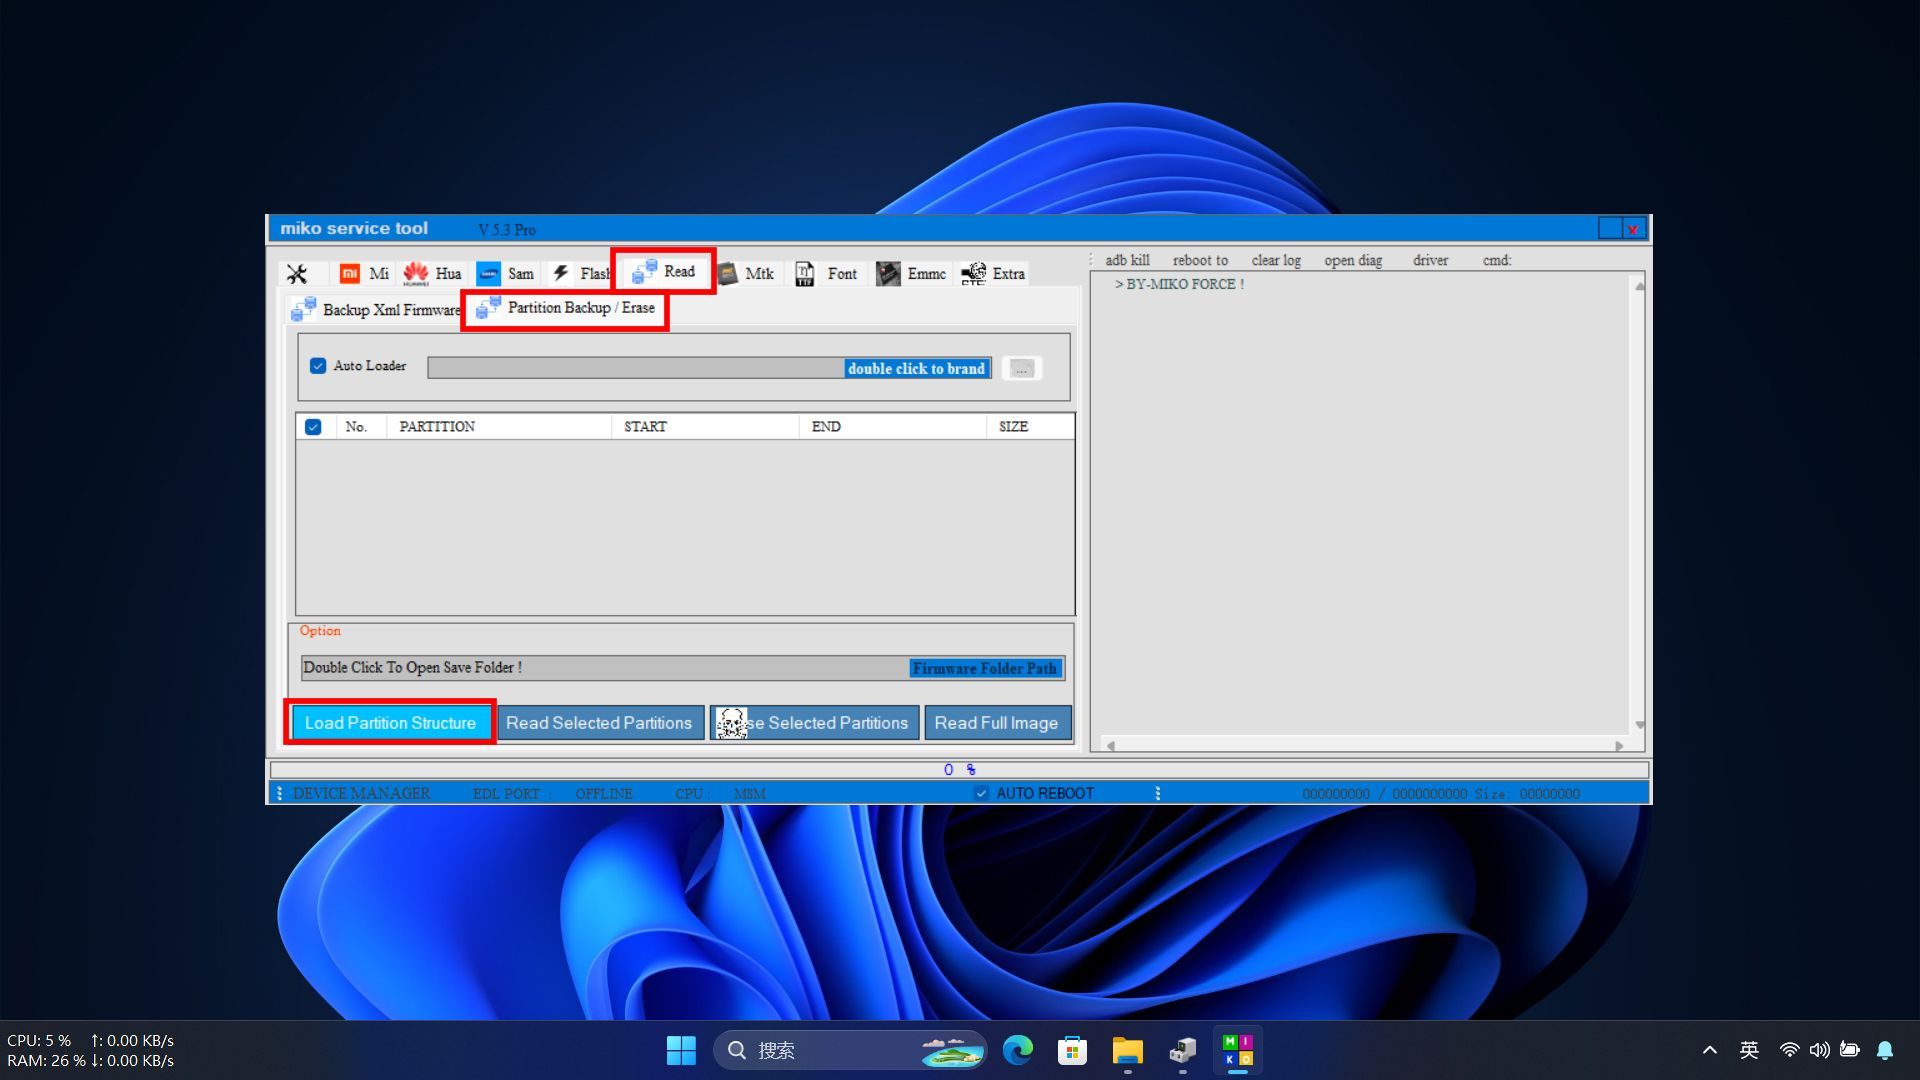
Task: Open the Mtk chip tab icon
Action: click(x=728, y=274)
